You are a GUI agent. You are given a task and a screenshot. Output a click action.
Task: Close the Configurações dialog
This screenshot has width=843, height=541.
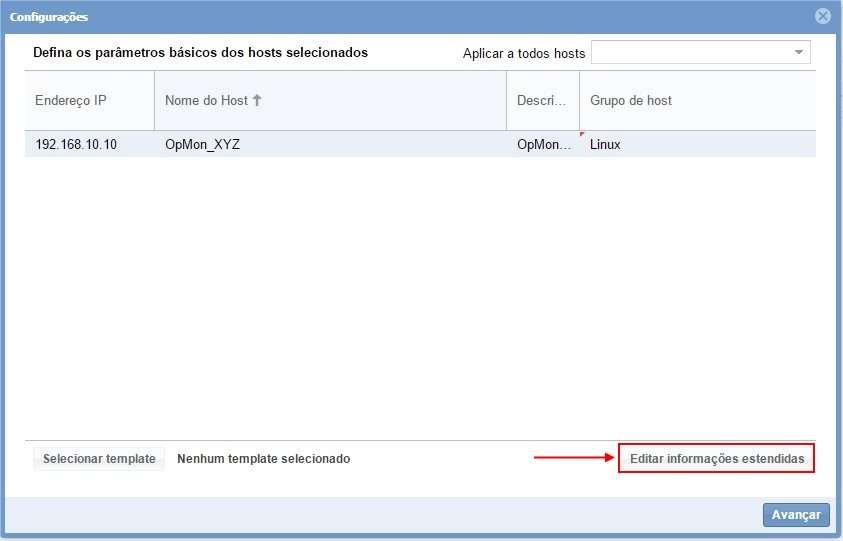[823, 16]
